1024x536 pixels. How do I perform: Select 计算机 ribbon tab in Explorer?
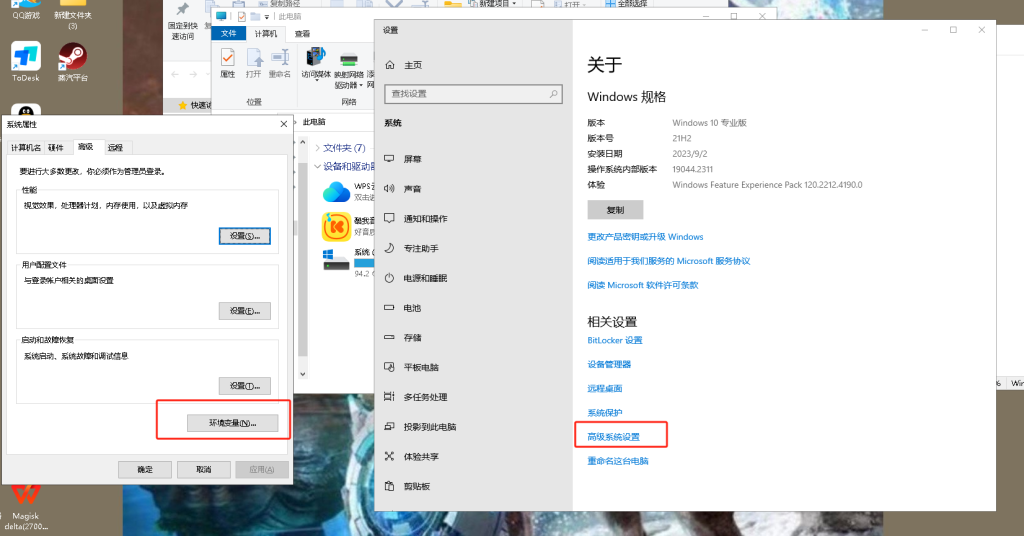266,33
